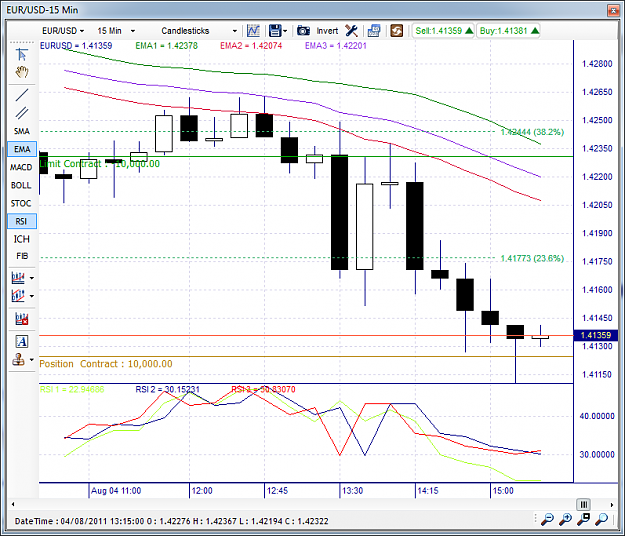Image resolution: width=625 pixels, height=536 pixels.
Task: Add the SMA indicator
Action: pyautogui.click(x=22, y=131)
